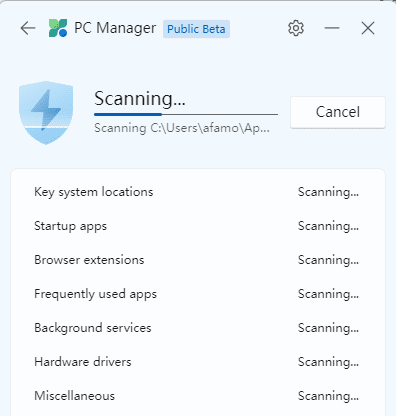This screenshot has height=416, width=396.
Task: Click the scanning path C:\Users\afamo text
Action: [182, 128]
